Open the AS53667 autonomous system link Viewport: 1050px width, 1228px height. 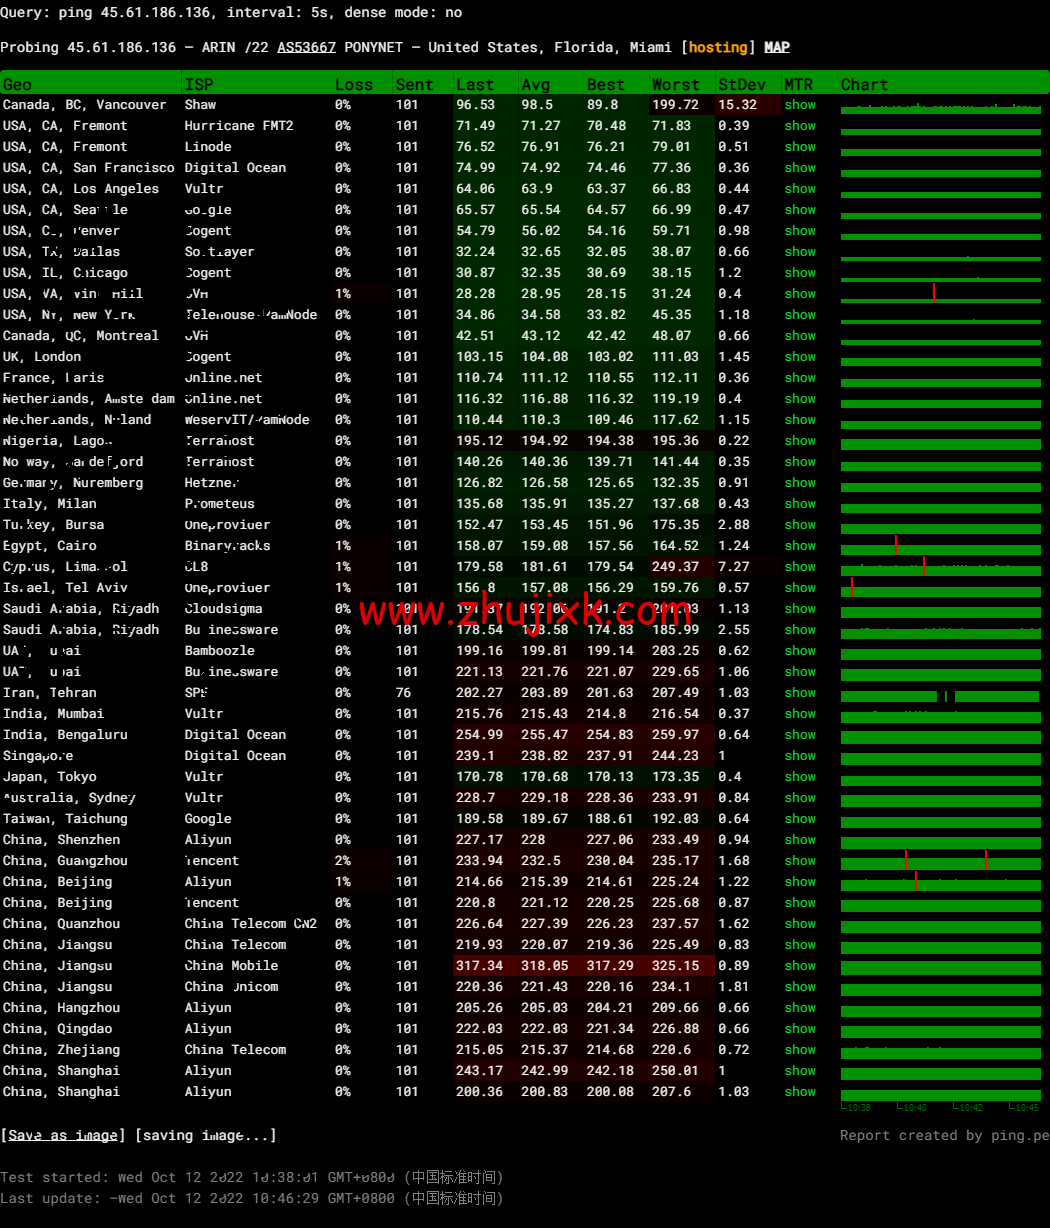306,47
